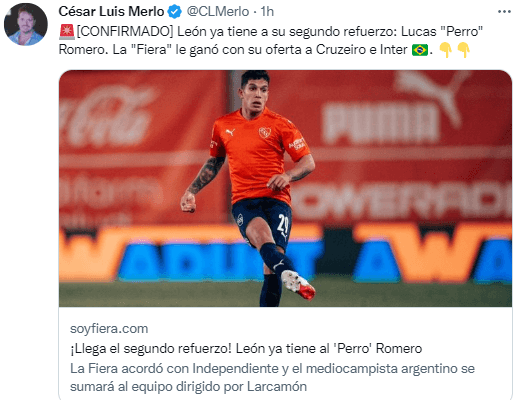Click the first pointing-down hand emoji
This screenshot has width=521, height=400.
click(x=445, y=50)
